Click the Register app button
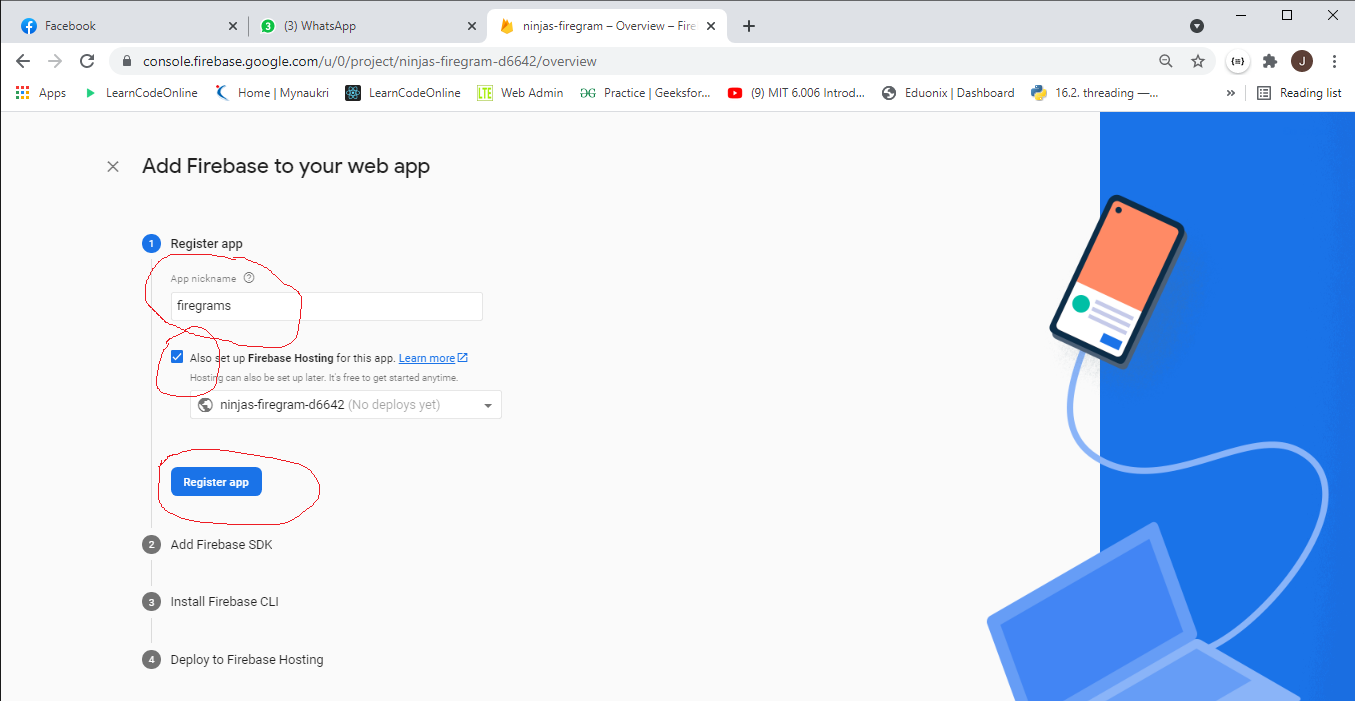Image resolution: width=1355 pixels, height=701 pixels. pos(216,482)
